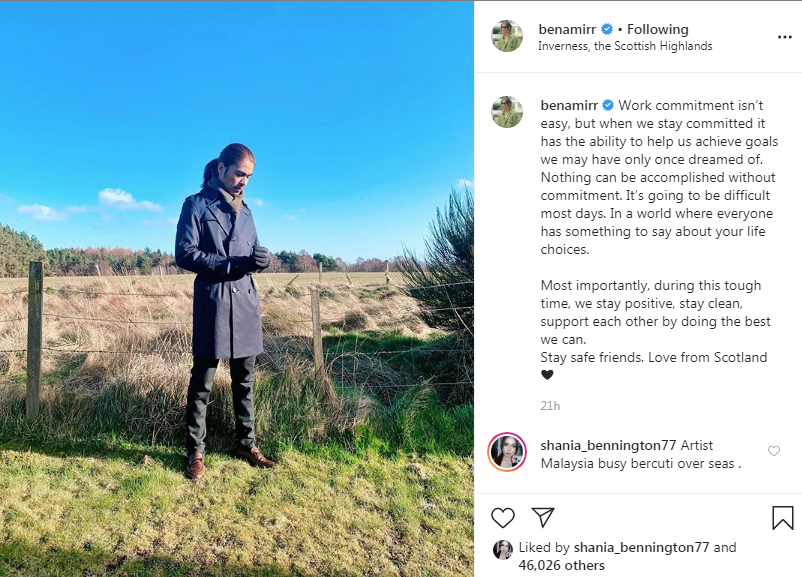Image resolution: width=802 pixels, height=577 pixels.
Task: Open benamirr profile picture in header
Action: [507, 36]
